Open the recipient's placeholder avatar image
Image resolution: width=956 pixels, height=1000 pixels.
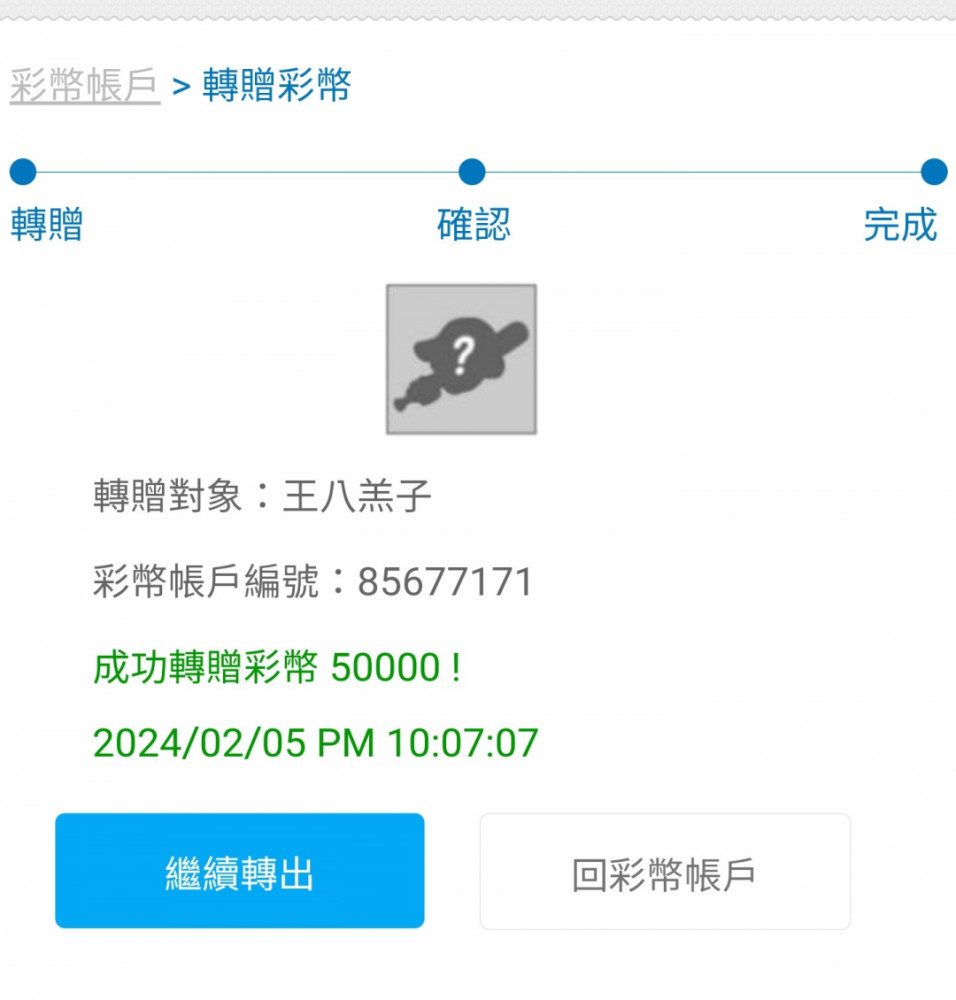[x=461, y=359]
